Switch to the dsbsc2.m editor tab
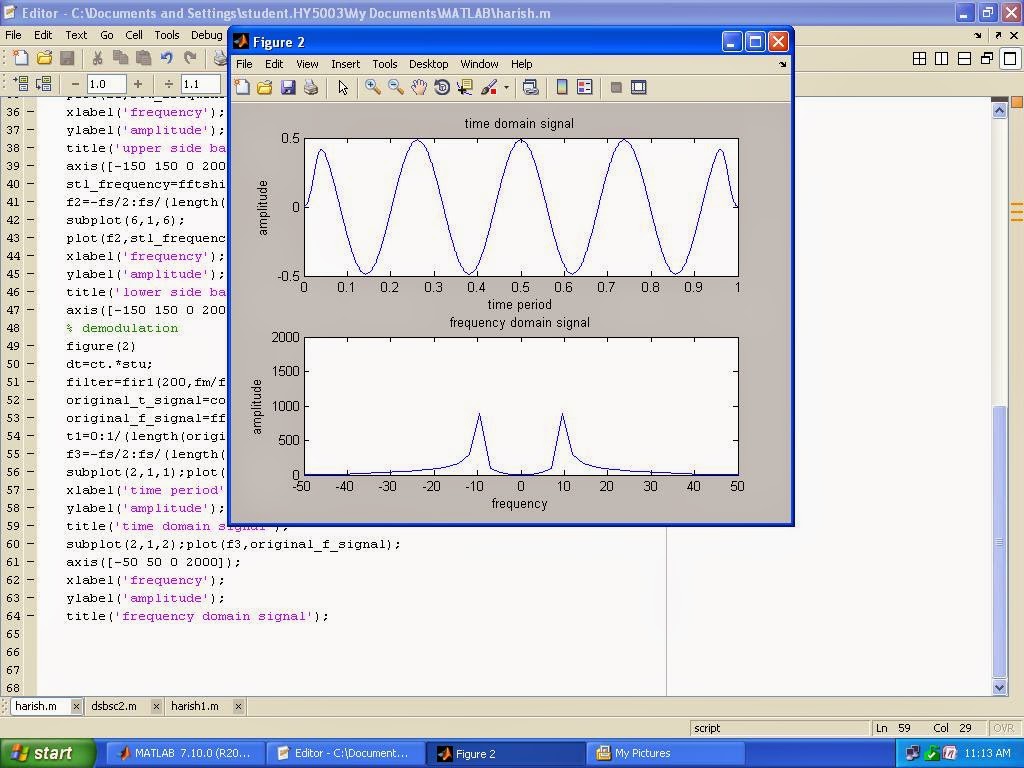Viewport: 1024px width, 768px height. tap(116, 706)
